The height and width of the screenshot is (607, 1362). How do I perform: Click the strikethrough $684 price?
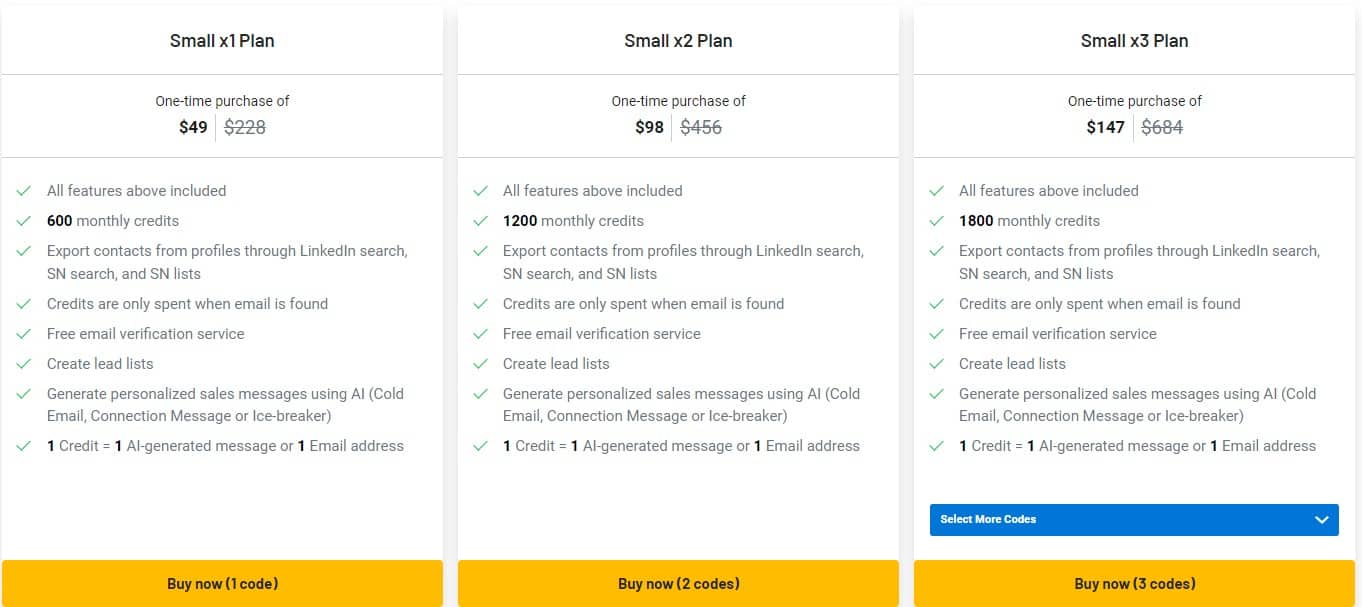coord(1160,127)
